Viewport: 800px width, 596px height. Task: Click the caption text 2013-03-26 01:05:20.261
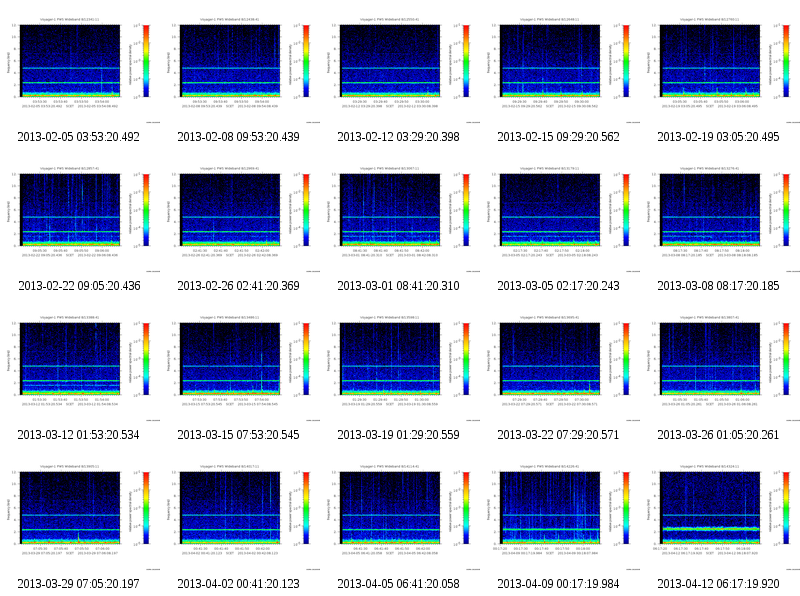pos(718,435)
